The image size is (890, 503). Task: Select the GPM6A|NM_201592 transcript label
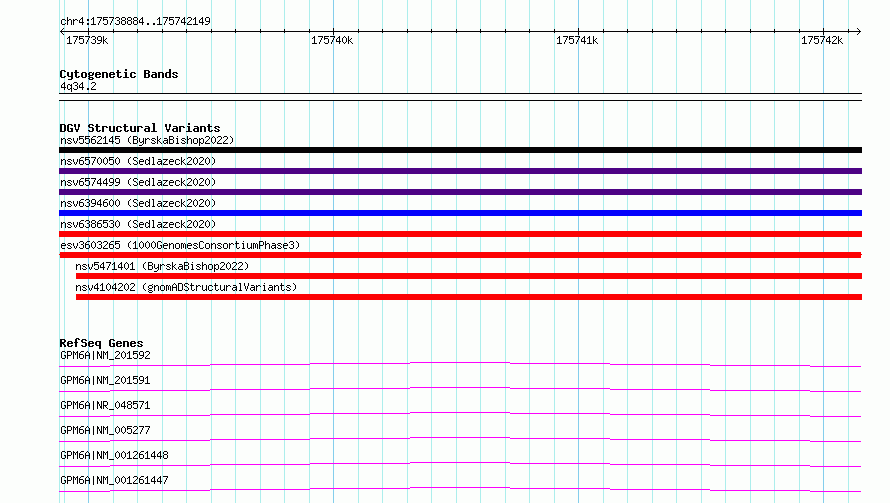tap(106, 355)
